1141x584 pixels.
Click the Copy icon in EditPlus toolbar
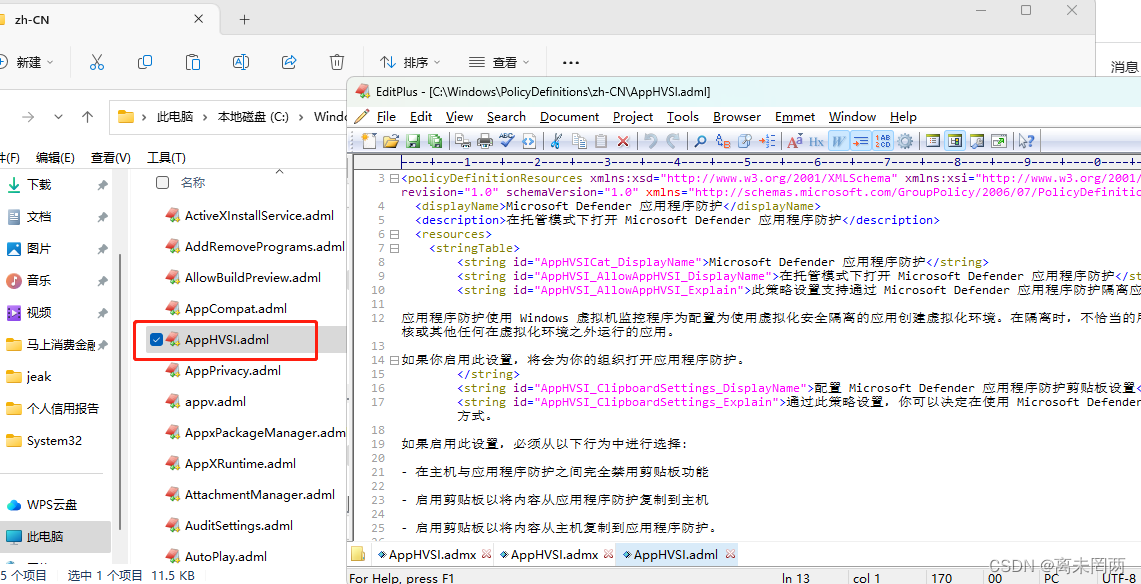click(x=579, y=141)
